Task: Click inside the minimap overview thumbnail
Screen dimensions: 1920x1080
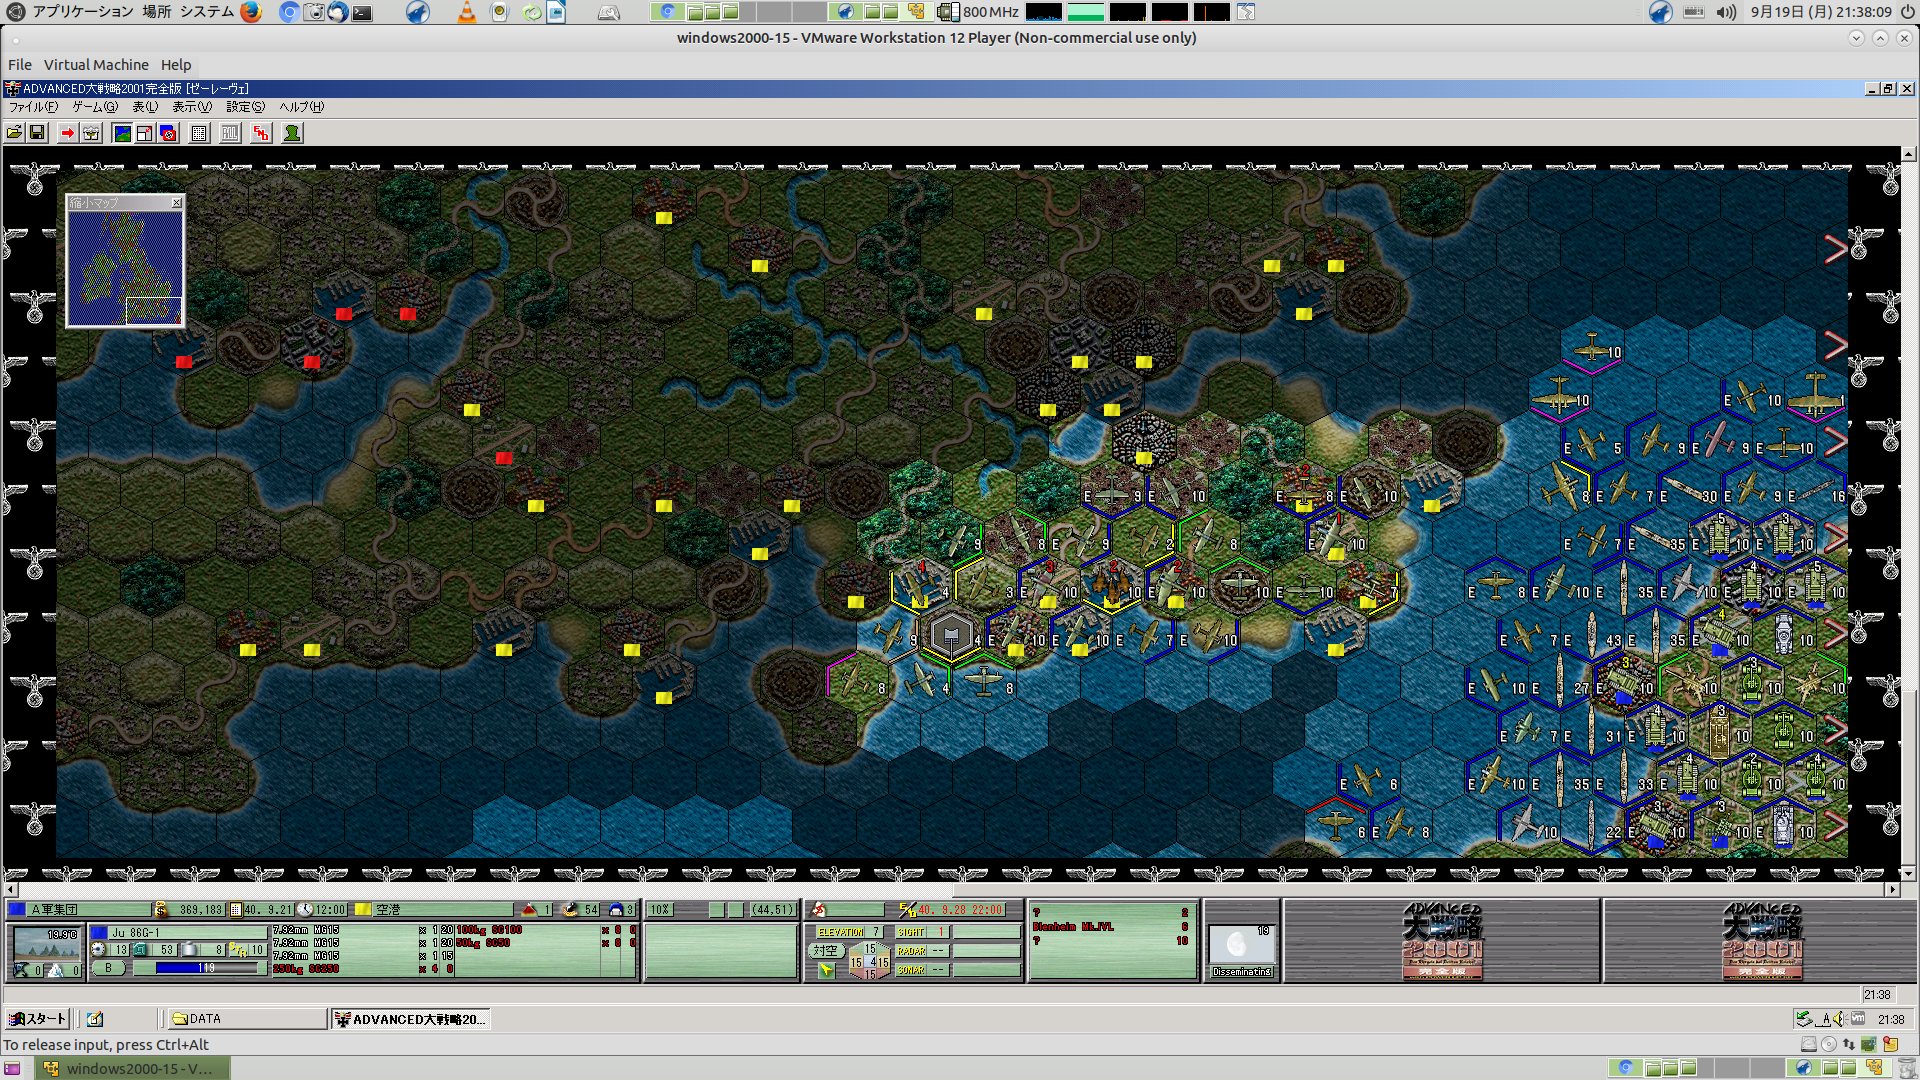Action: coord(125,268)
